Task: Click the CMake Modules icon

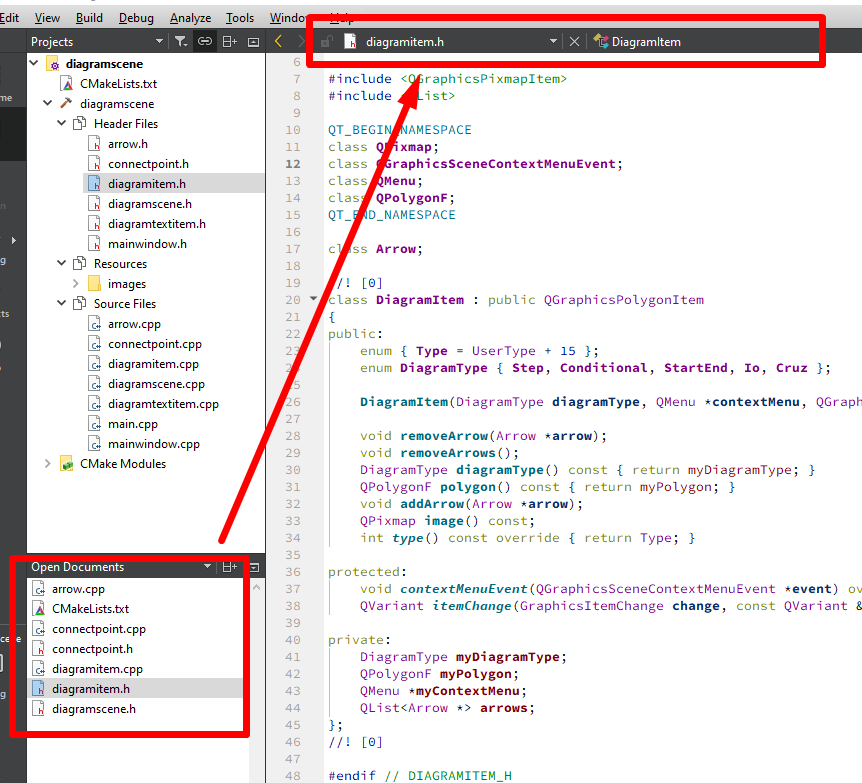Action: (x=67, y=464)
